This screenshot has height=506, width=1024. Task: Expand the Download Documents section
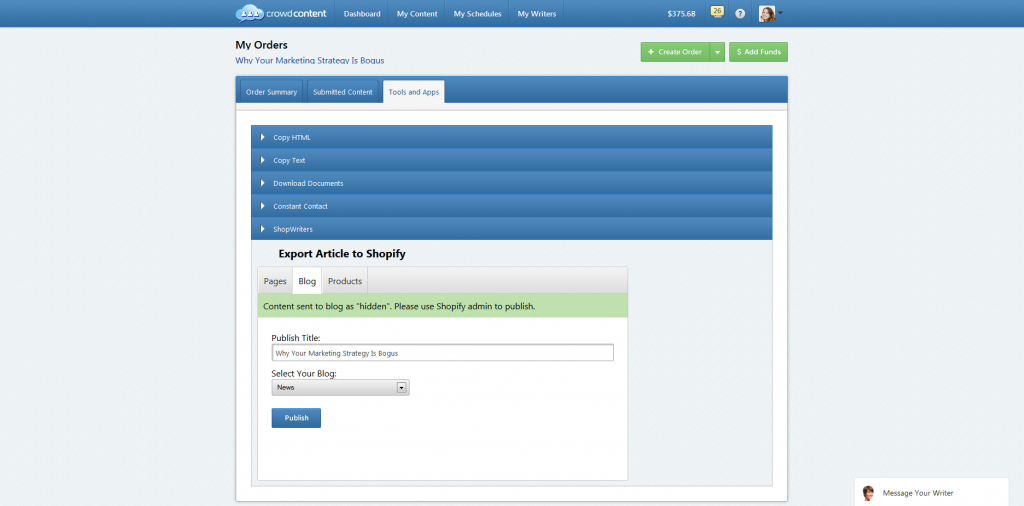point(511,183)
